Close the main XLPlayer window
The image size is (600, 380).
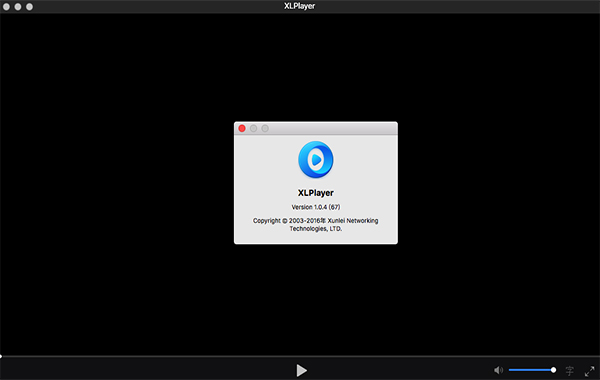pyautogui.click(x=6, y=7)
